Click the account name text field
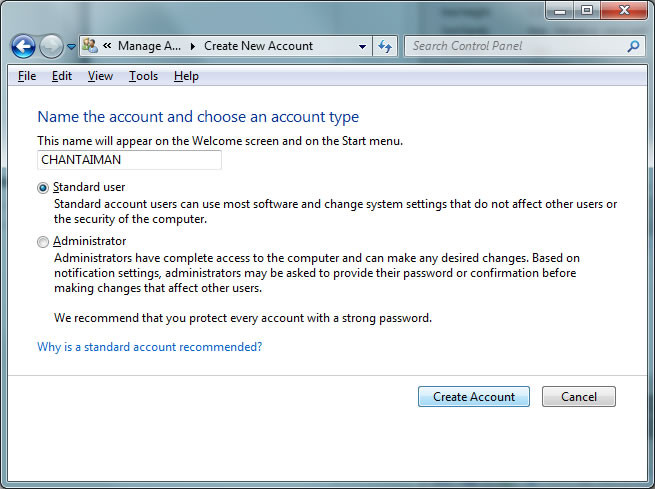 [129, 160]
